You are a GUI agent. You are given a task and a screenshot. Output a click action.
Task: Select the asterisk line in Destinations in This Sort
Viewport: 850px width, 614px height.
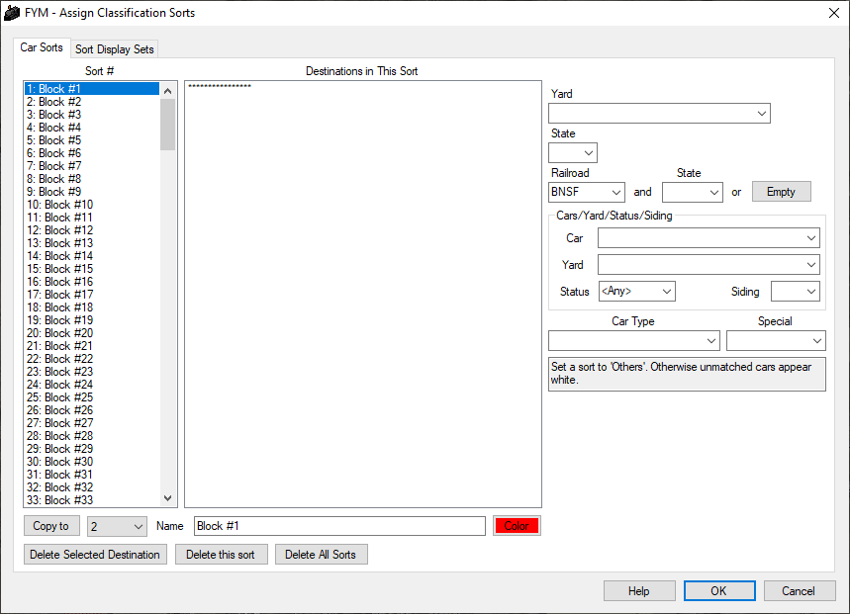[x=219, y=86]
